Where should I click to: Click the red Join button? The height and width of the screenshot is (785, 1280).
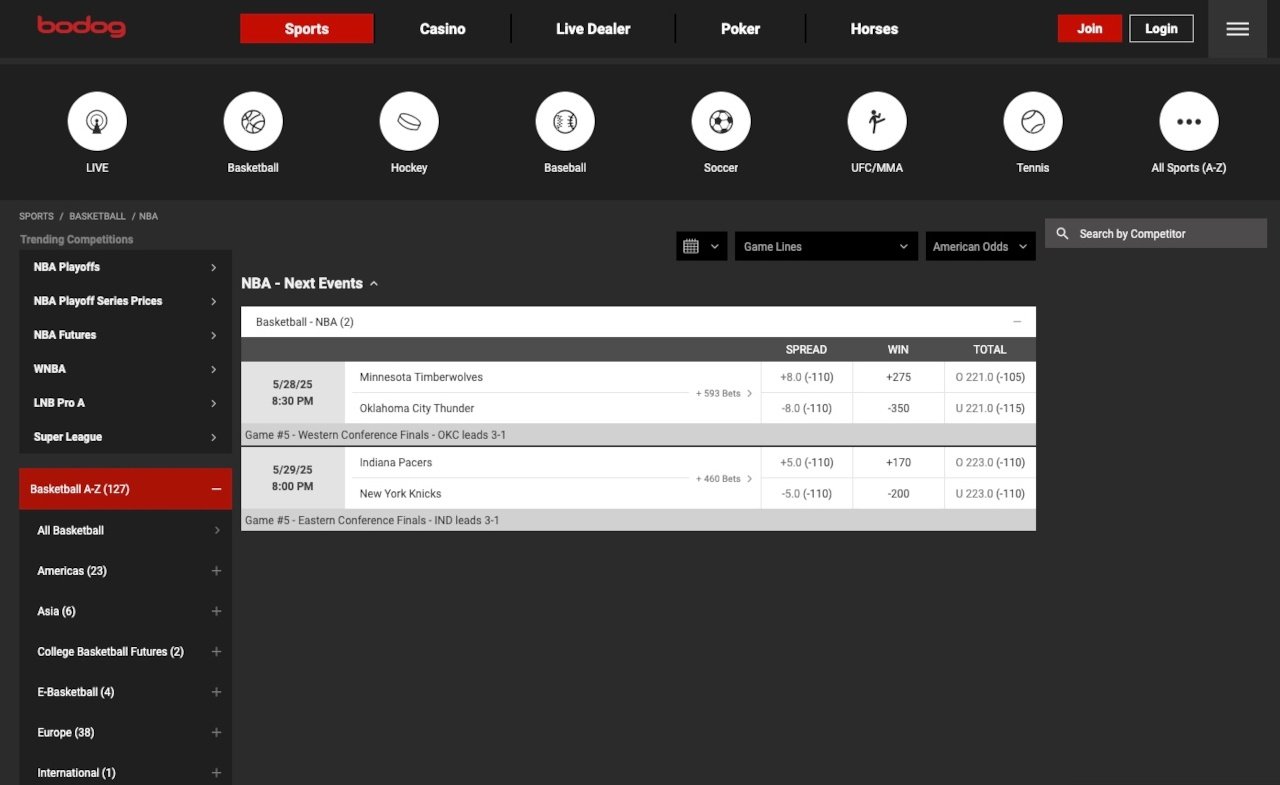(x=1090, y=29)
